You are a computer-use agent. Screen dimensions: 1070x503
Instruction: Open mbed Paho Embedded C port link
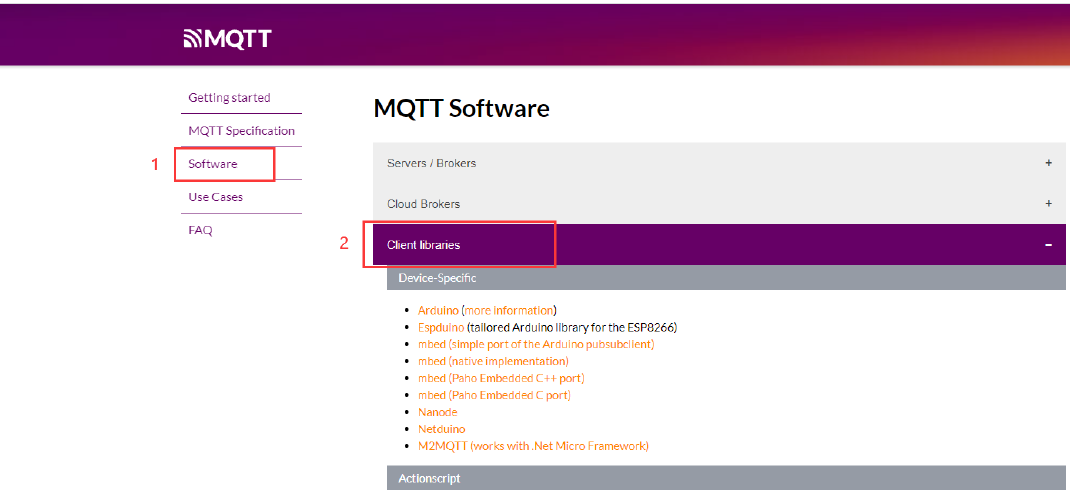coord(495,395)
